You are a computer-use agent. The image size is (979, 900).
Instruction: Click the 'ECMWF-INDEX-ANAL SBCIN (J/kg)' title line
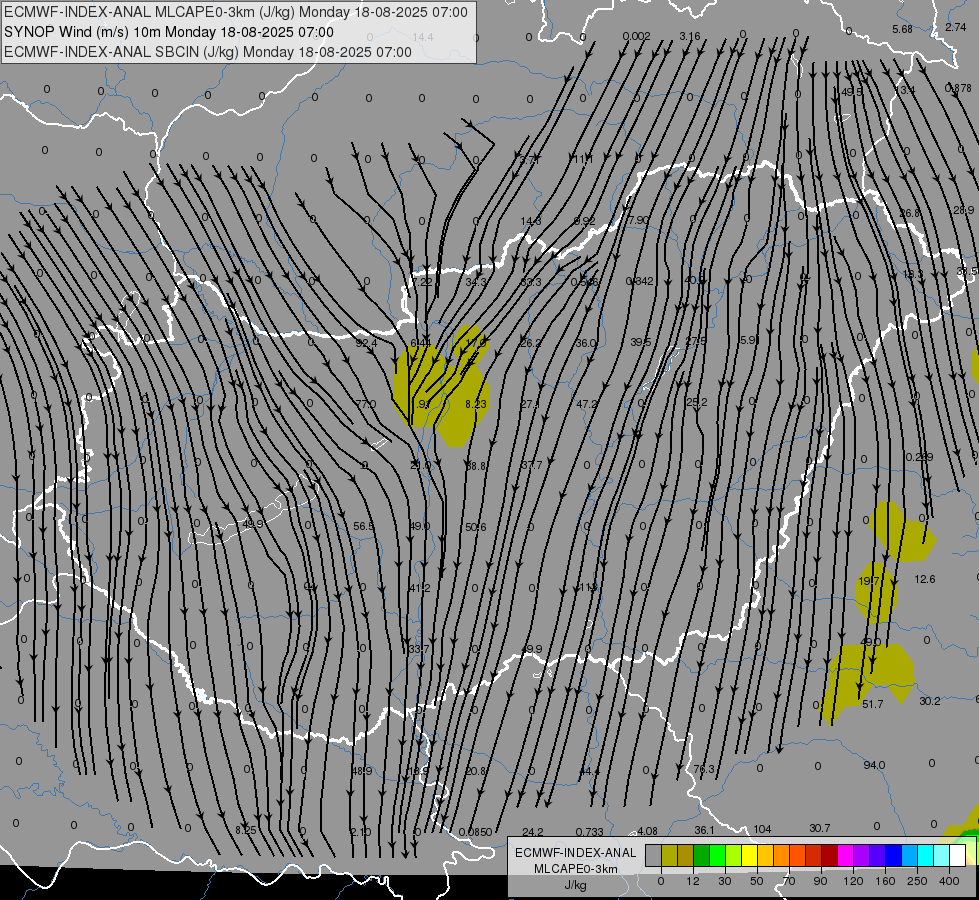(x=121, y=52)
